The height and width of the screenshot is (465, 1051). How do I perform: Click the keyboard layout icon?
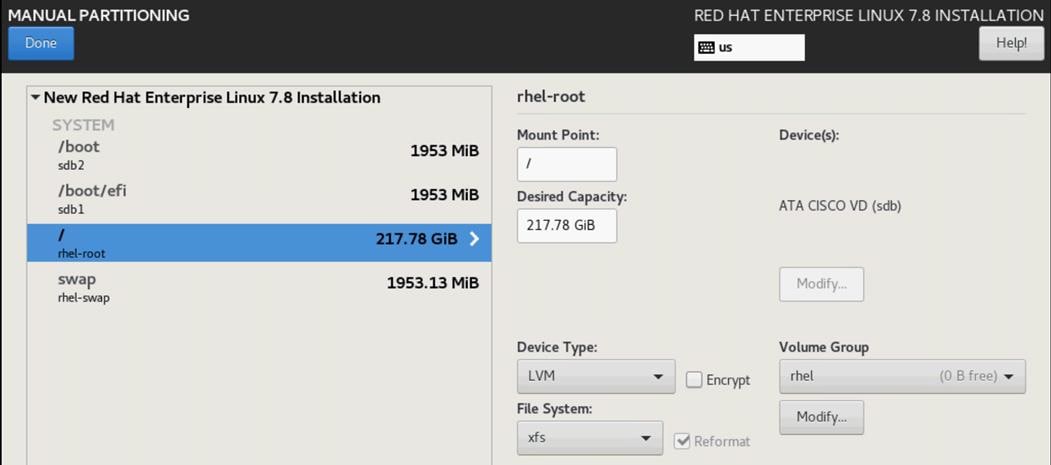point(706,48)
